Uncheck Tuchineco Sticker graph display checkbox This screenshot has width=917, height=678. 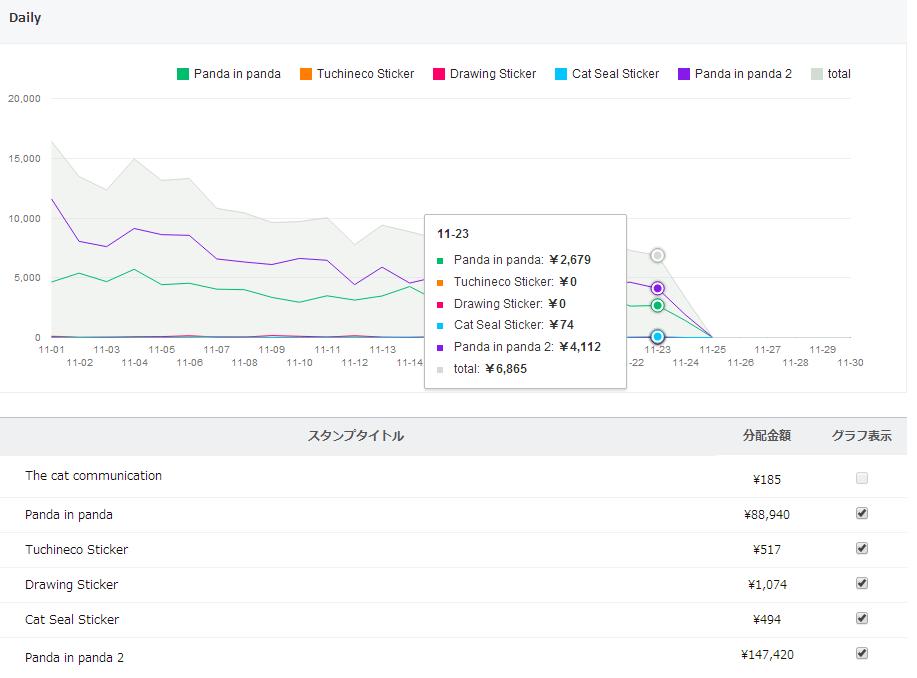point(862,548)
